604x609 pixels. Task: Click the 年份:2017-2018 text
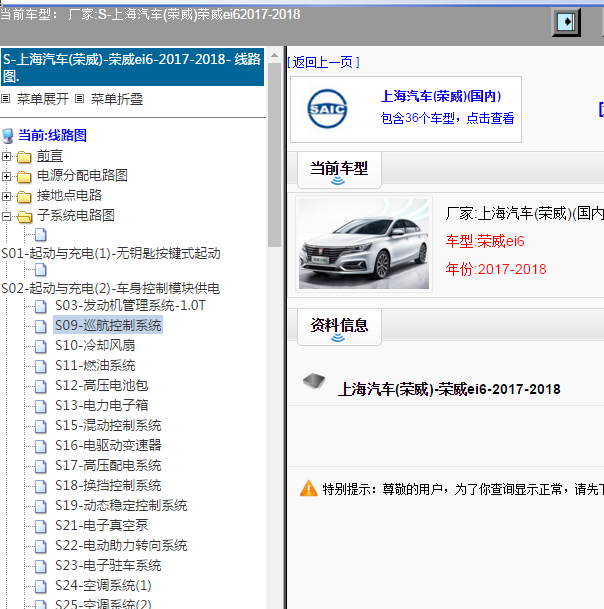point(496,269)
